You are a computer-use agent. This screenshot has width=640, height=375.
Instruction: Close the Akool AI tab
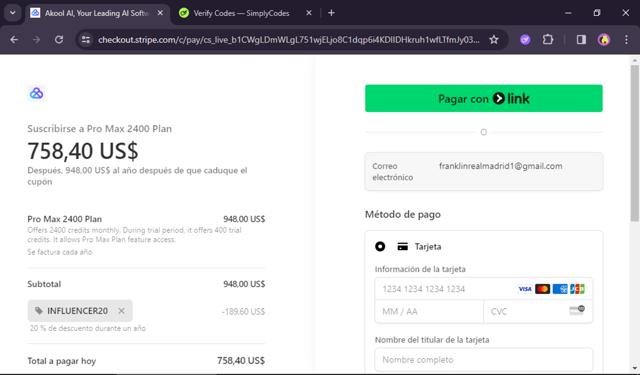coord(160,13)
